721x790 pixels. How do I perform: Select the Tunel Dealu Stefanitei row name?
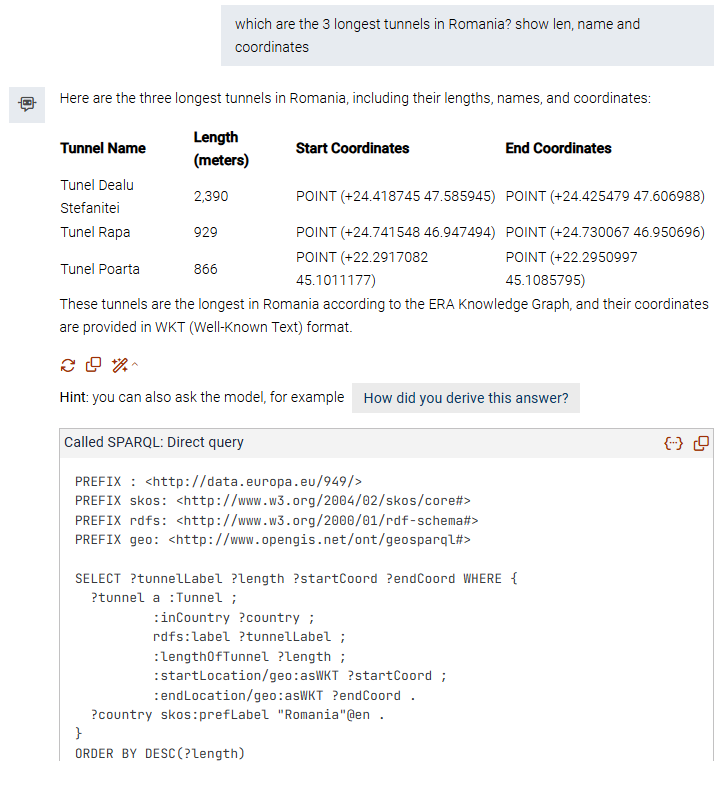coord(97,197)
